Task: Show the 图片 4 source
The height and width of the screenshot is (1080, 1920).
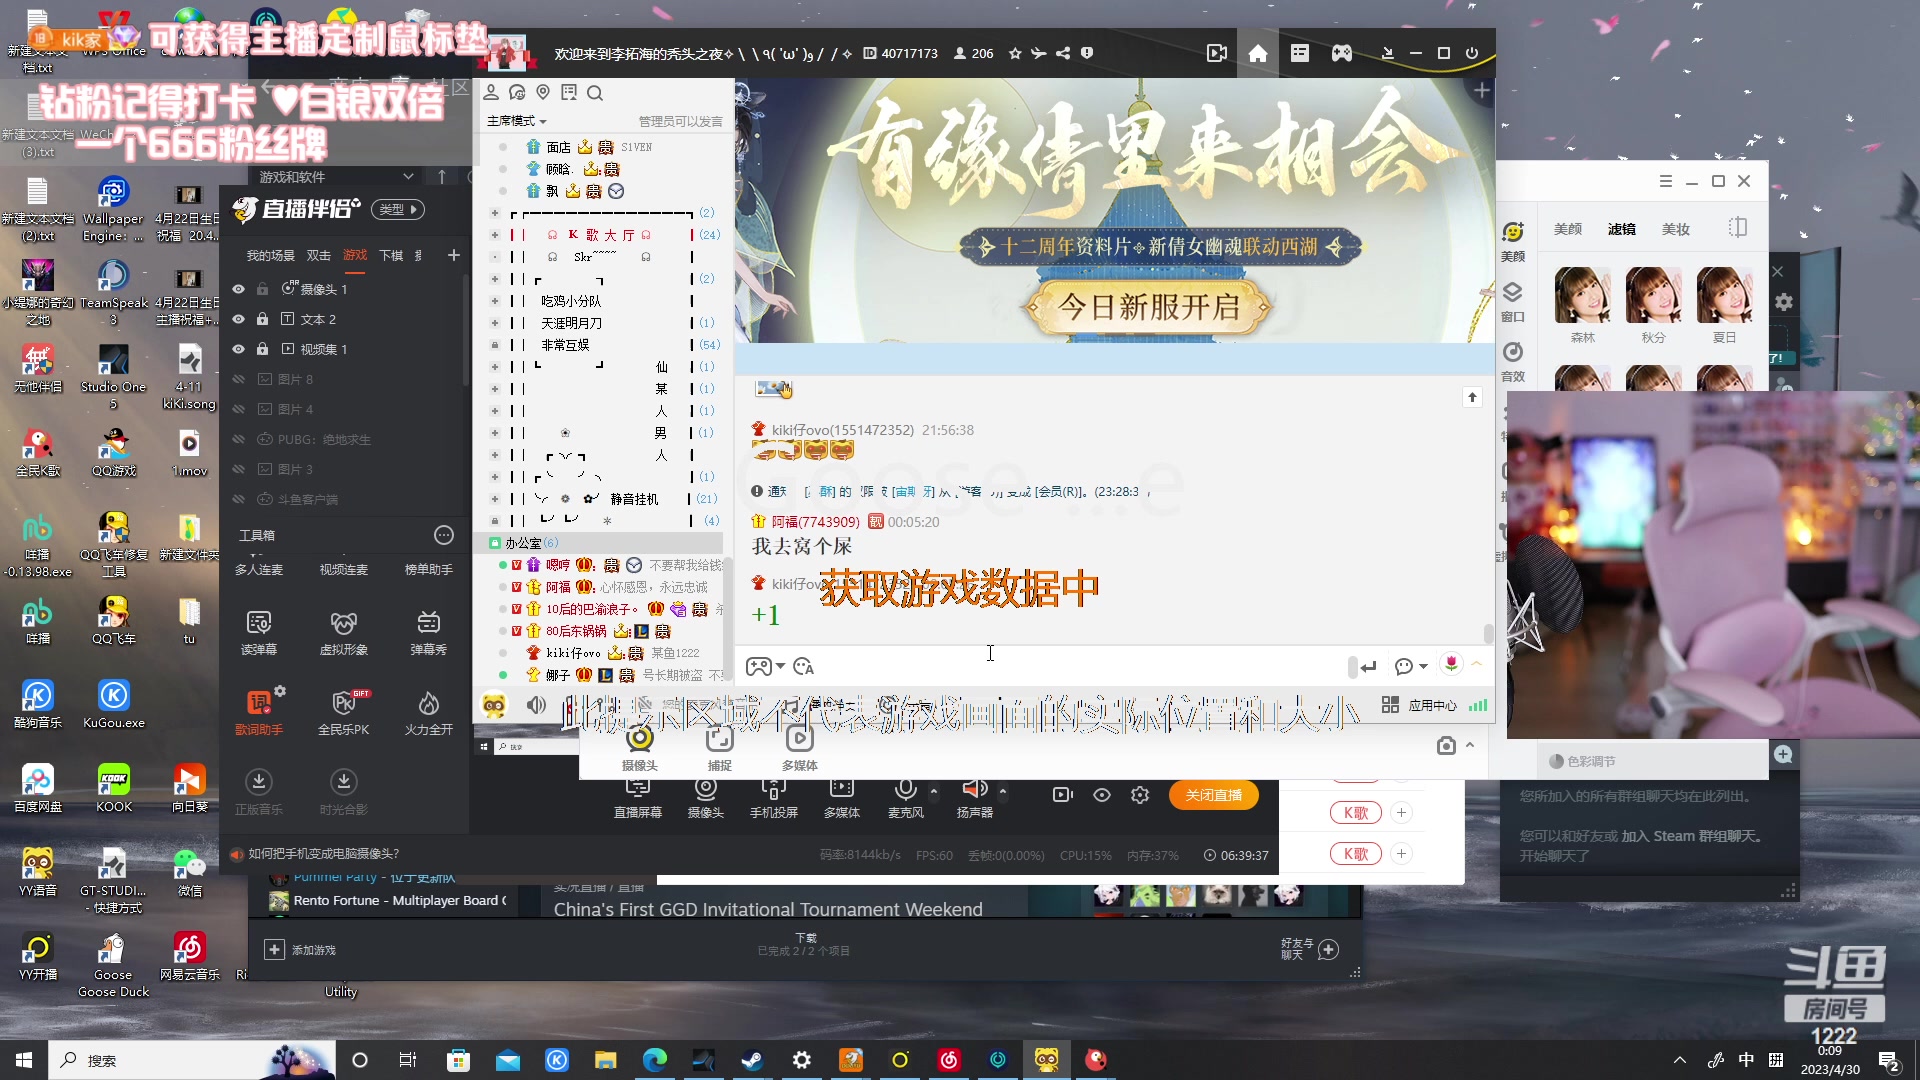Action: click(238, 410)
